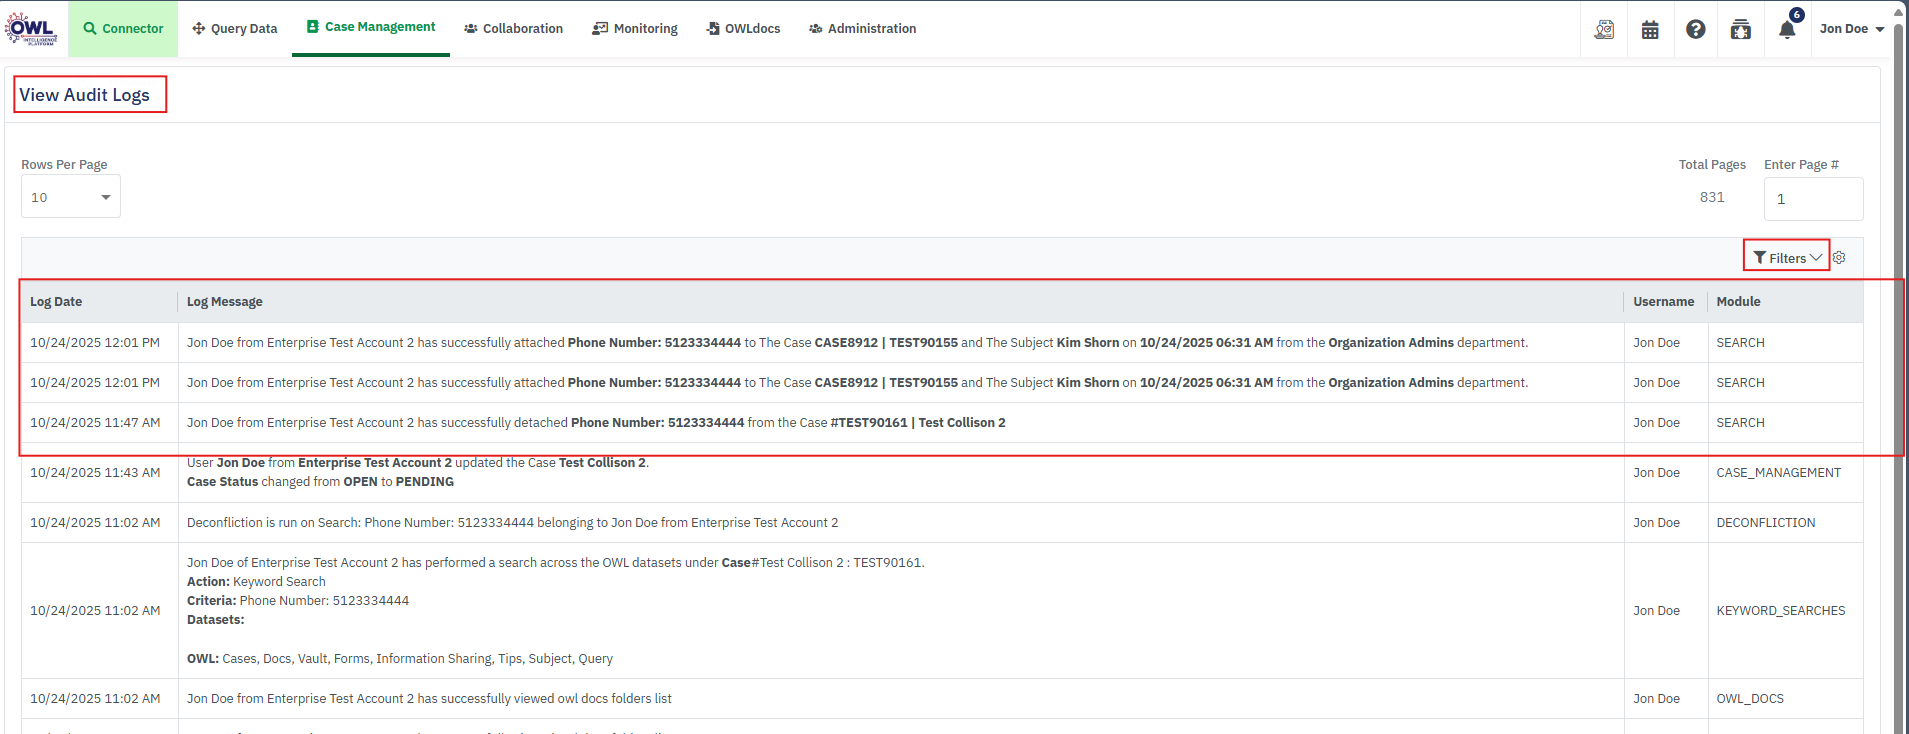Viewport: 1909px width, 734px height.
Task: Expand the Filters dropdown
Action: [1787, 258]
